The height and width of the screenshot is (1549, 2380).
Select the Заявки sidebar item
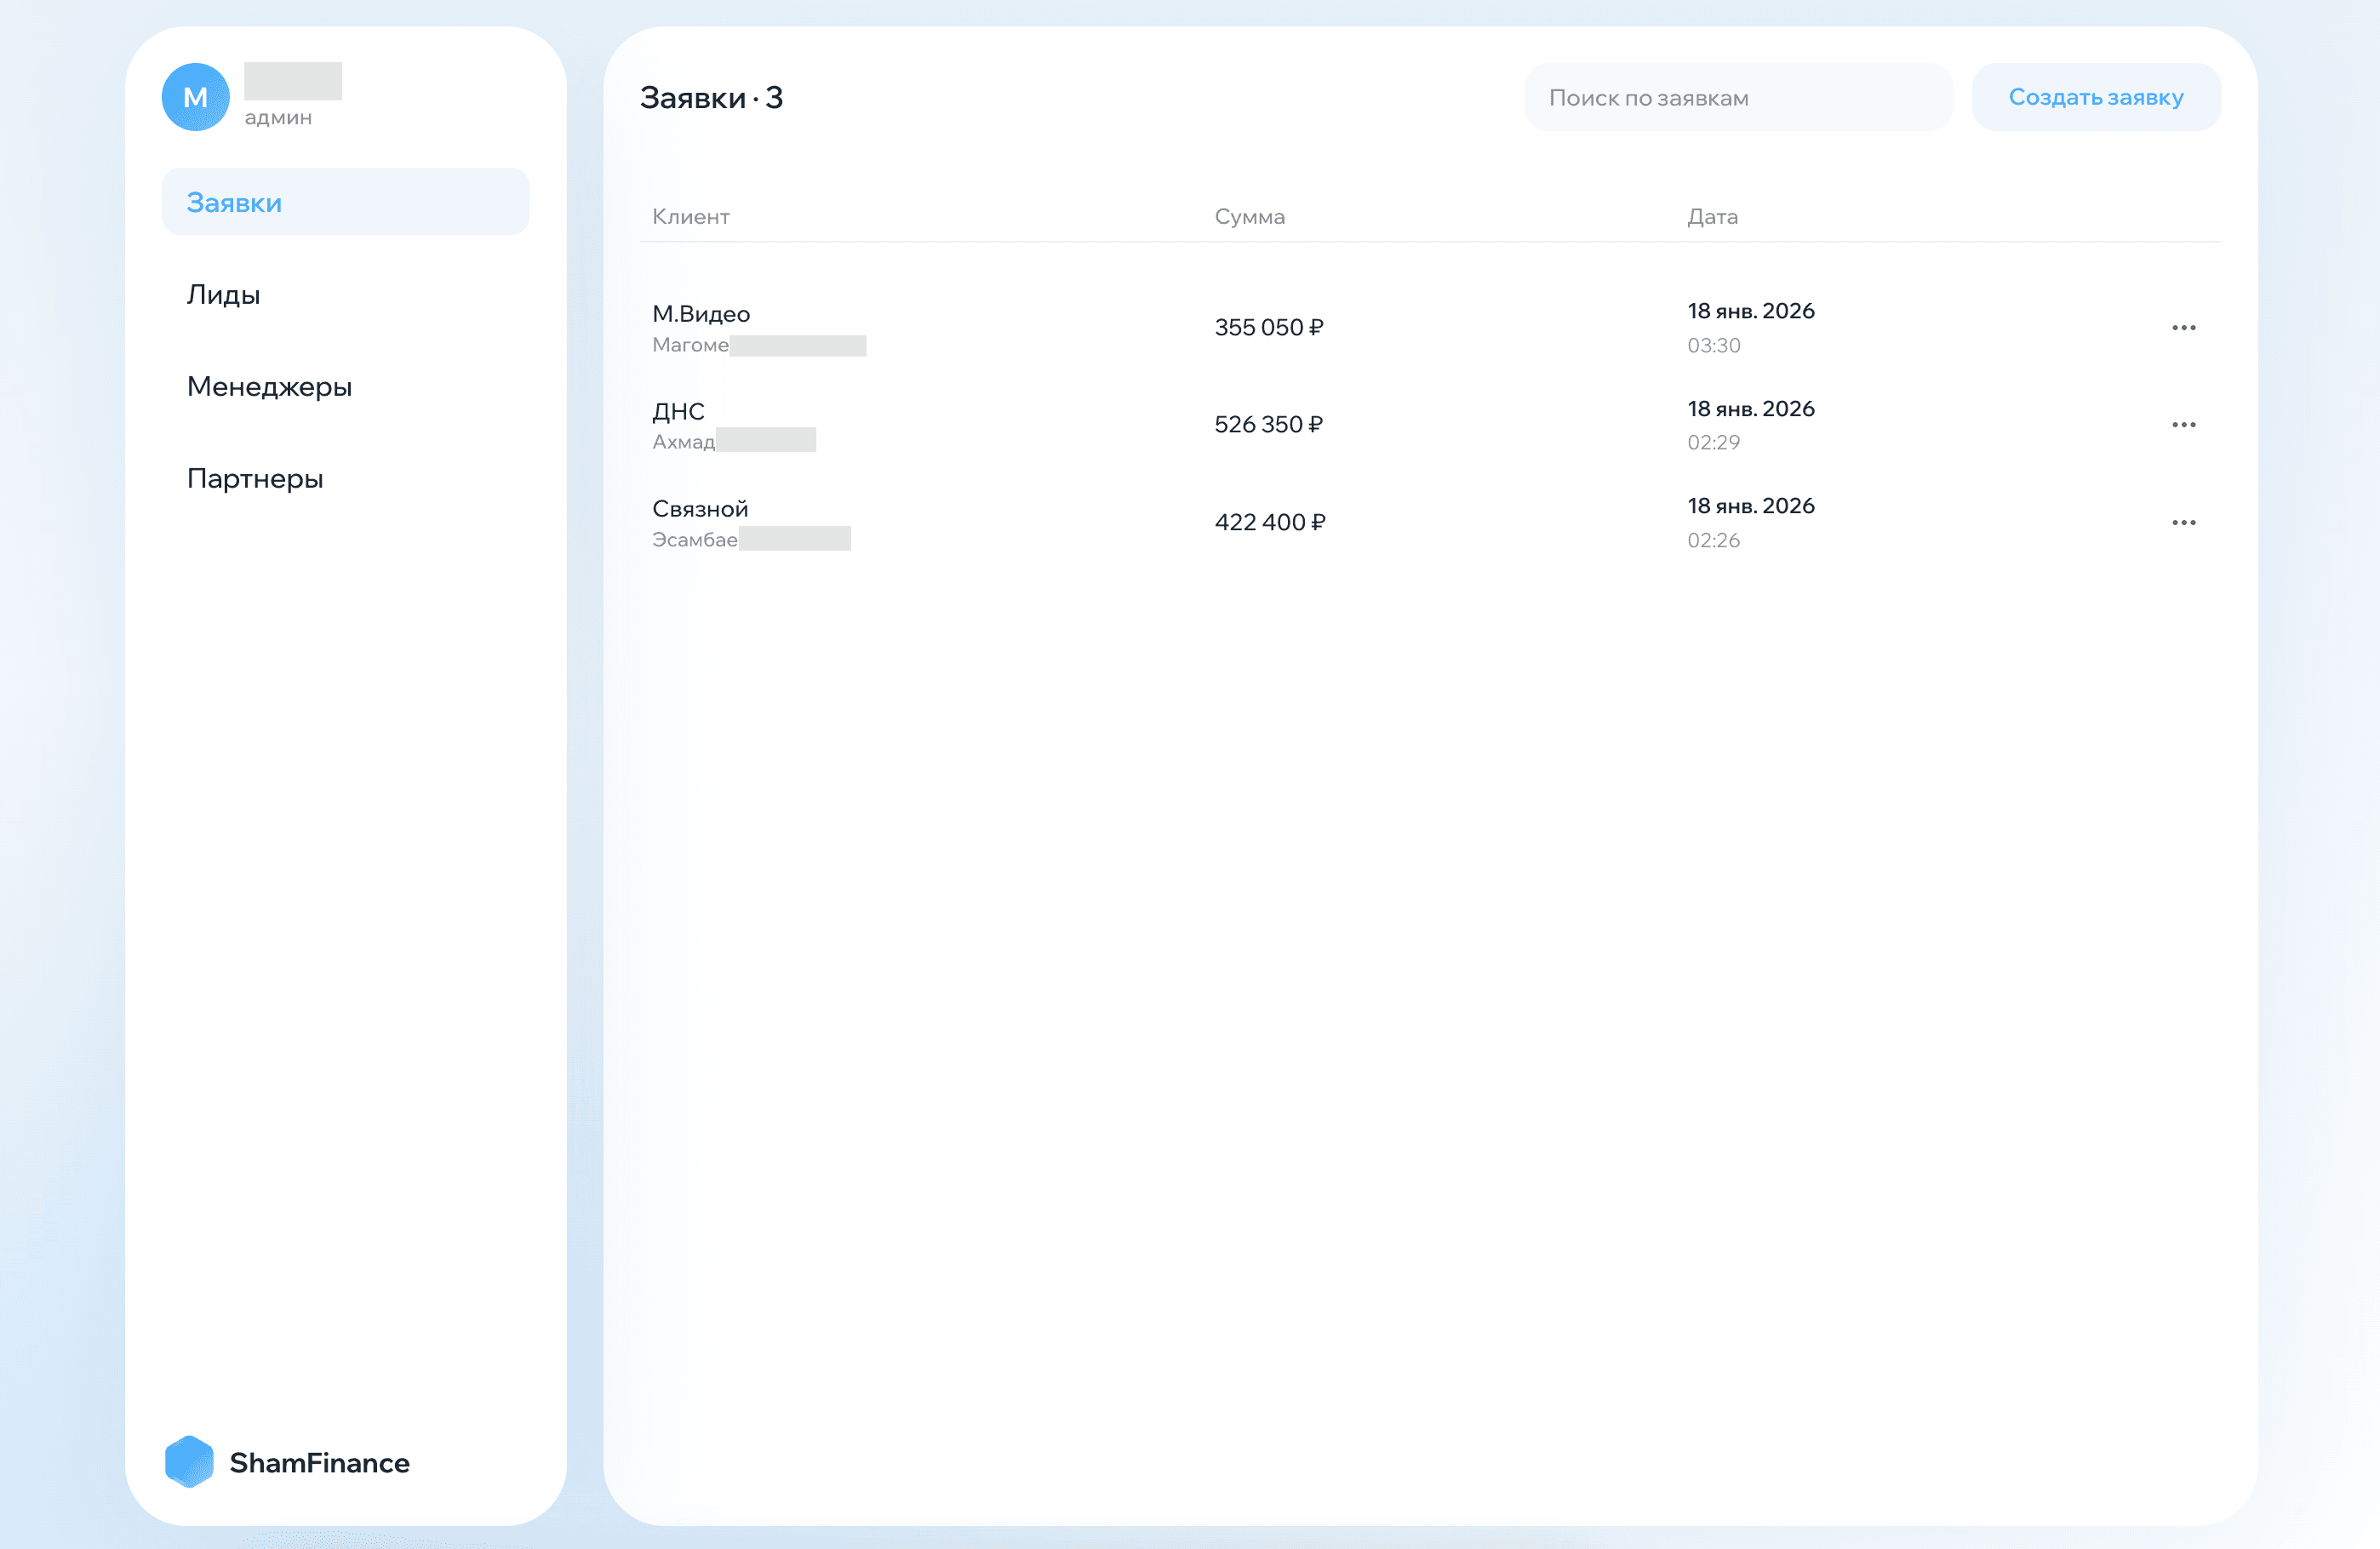point(345,202)
